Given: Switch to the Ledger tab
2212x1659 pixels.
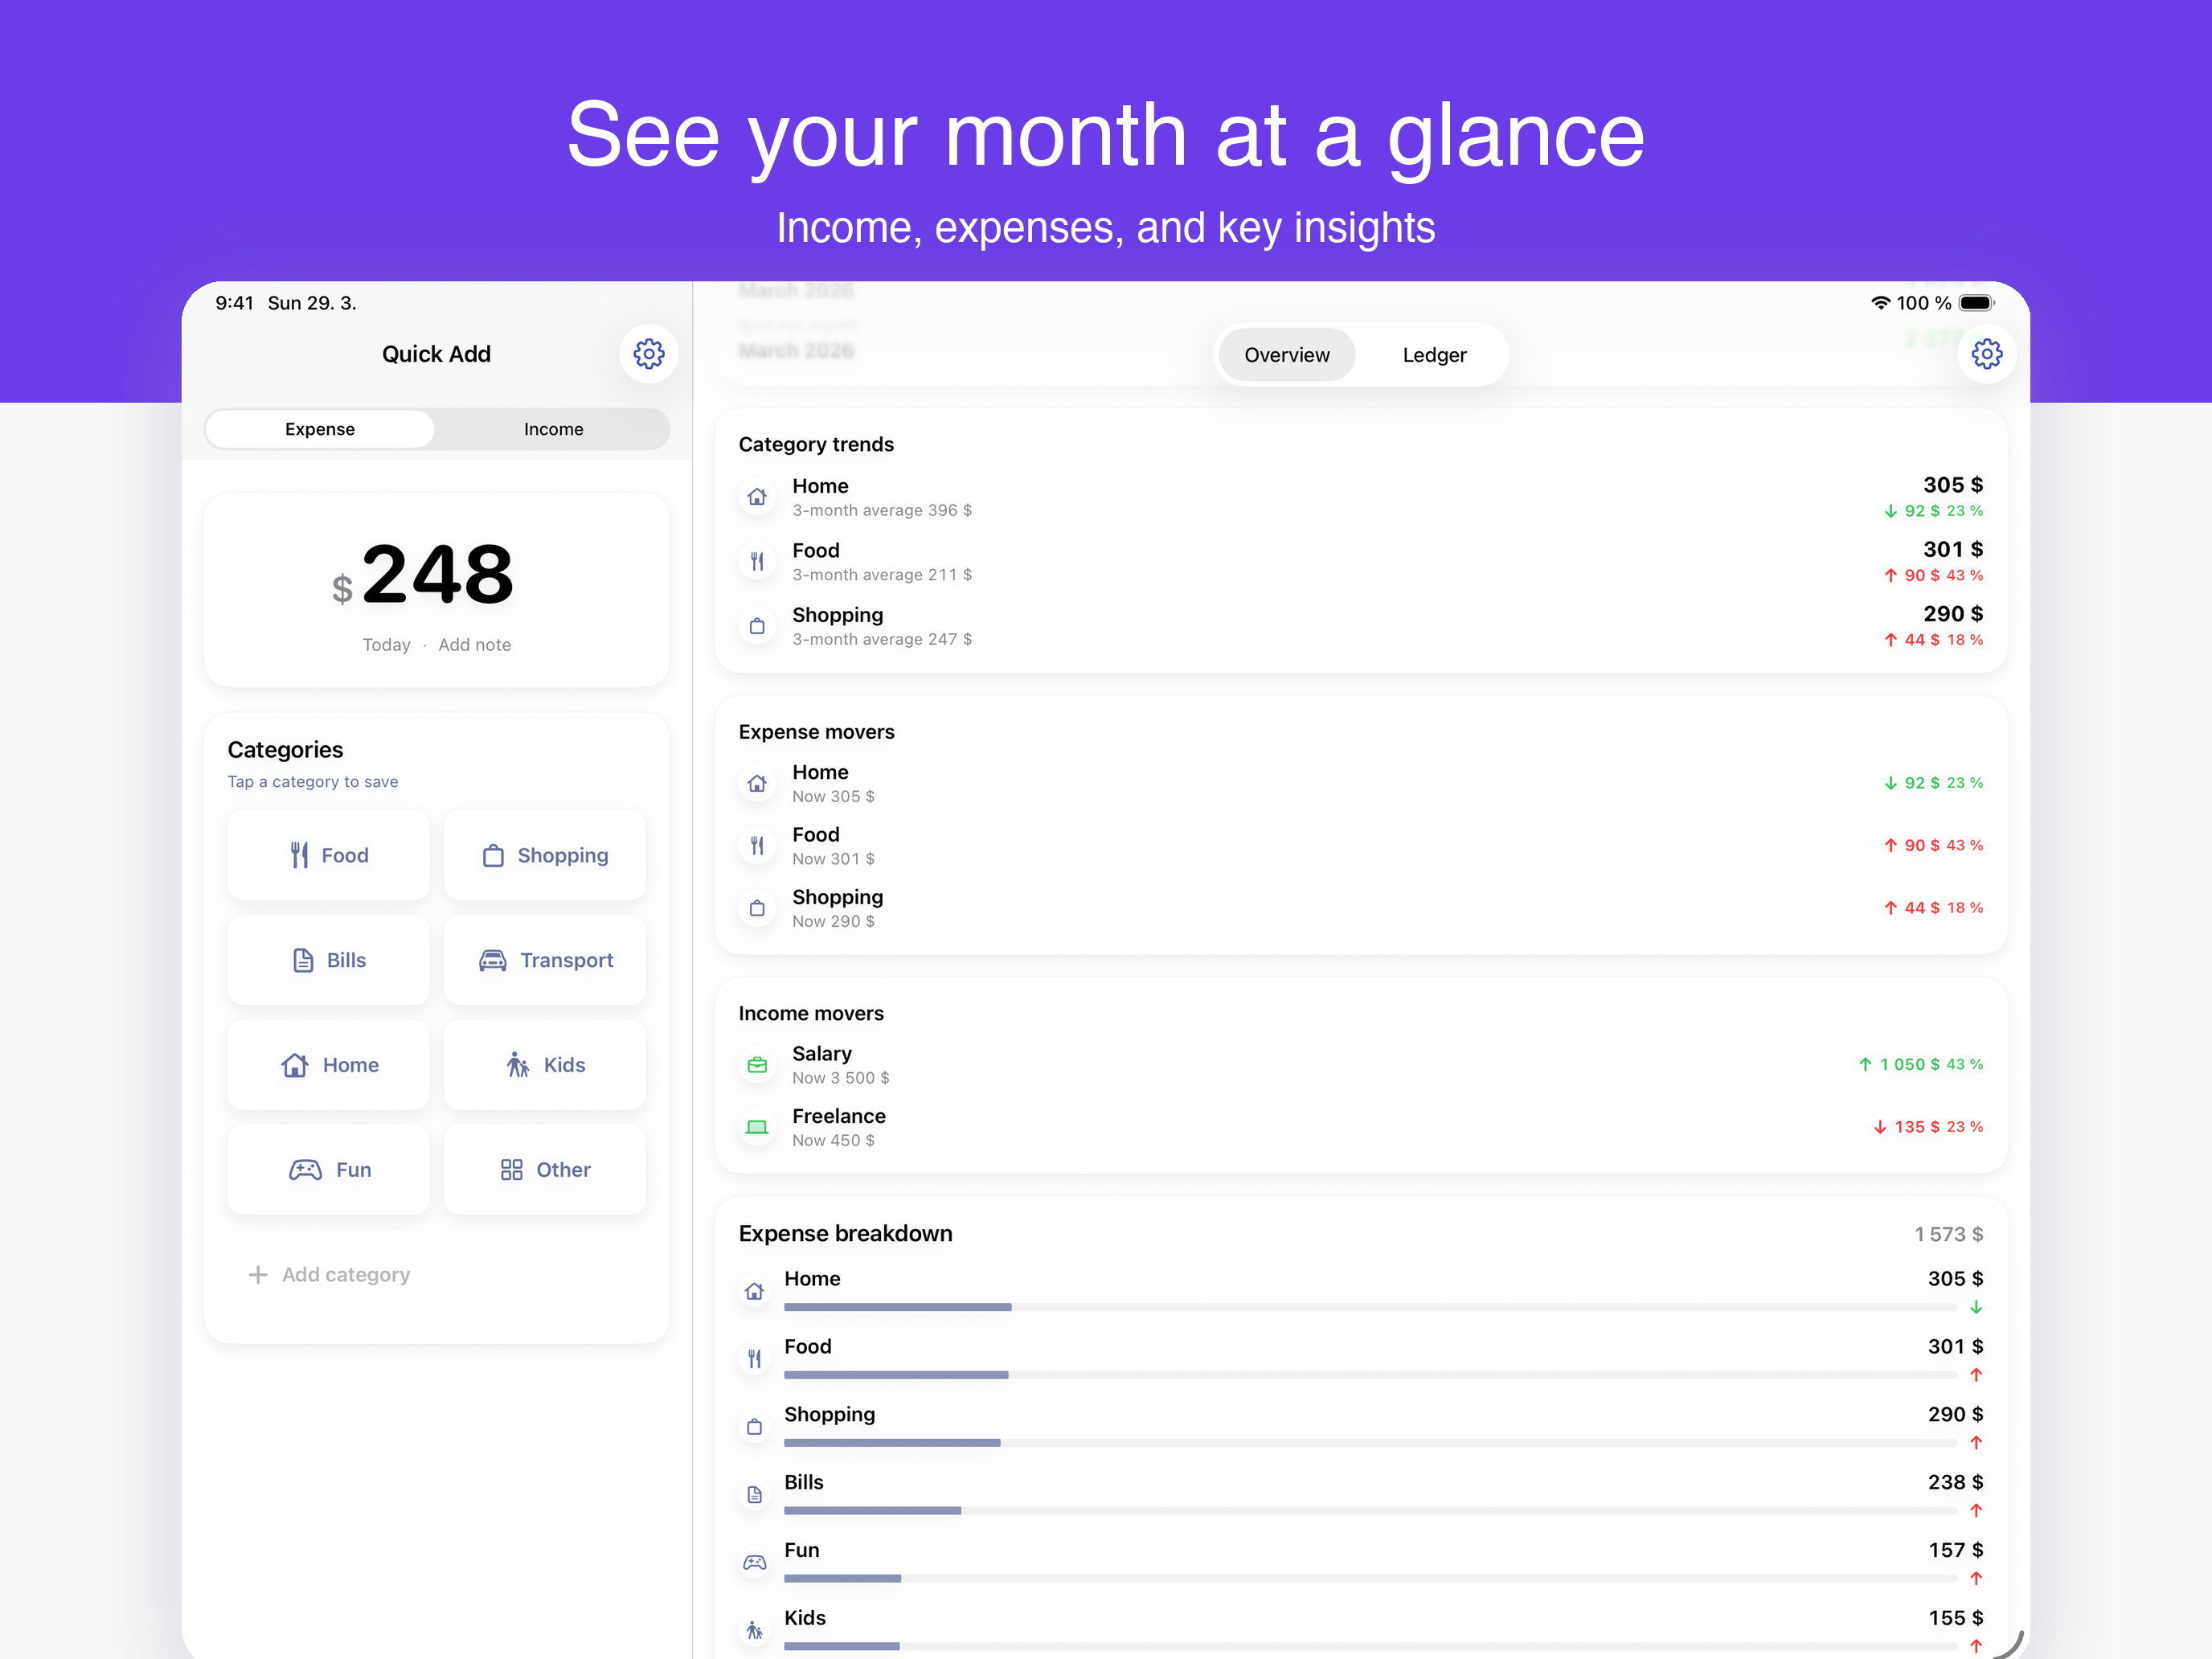Looking at the screenshot, I should (1434, 355).
